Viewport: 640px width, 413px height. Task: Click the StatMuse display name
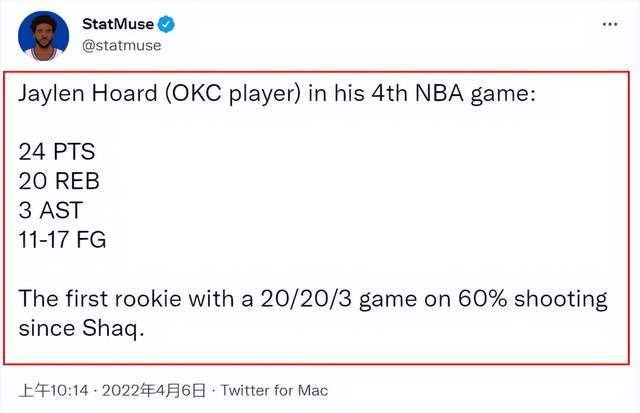pyautogui.click(x=118, y=24)
